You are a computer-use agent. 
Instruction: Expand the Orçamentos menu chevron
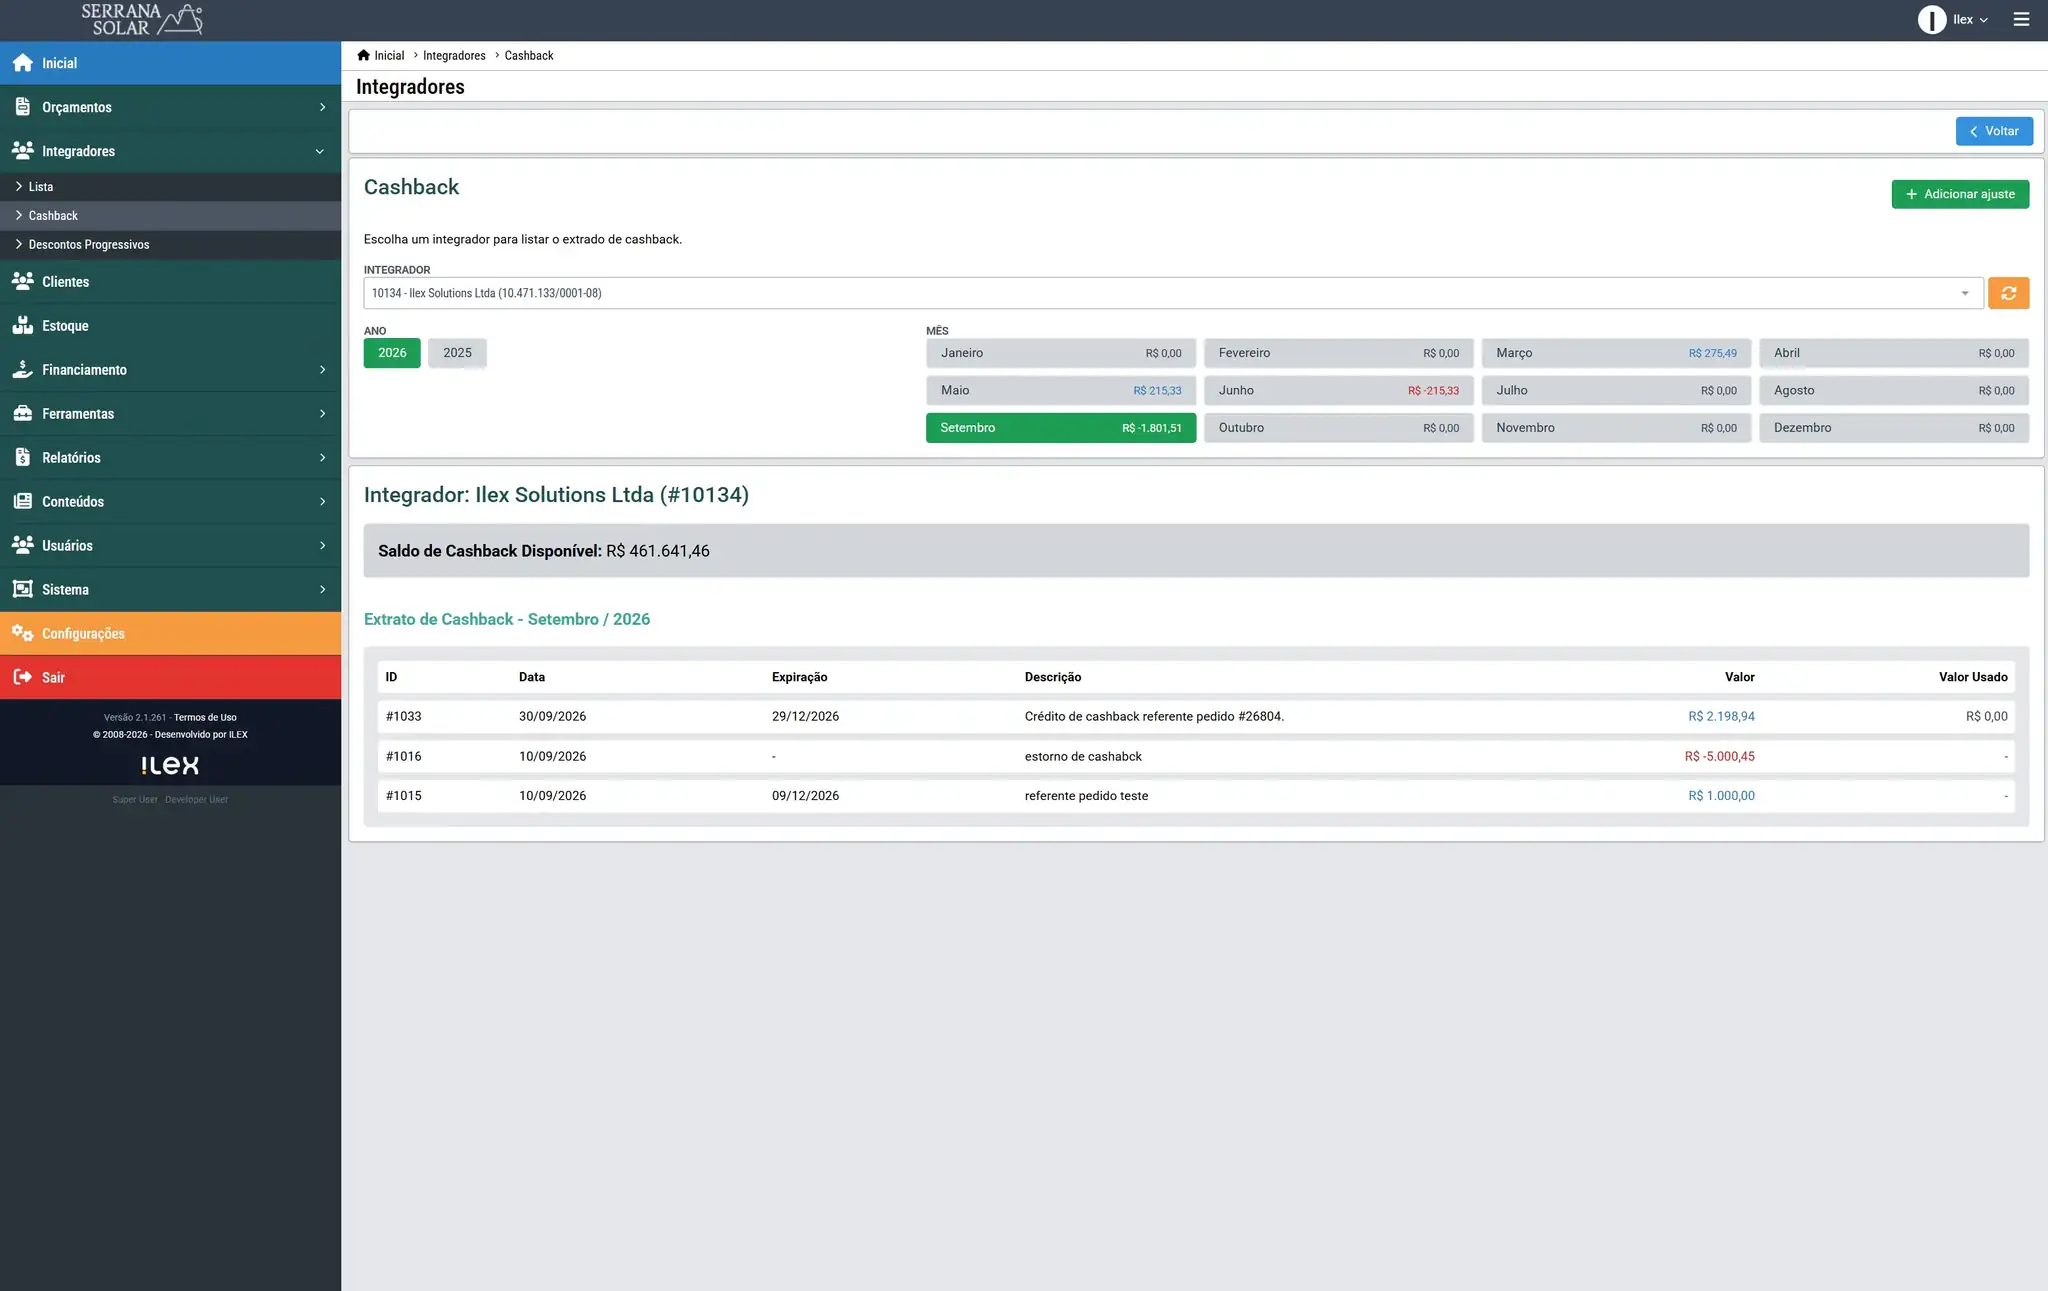point(322,107)
